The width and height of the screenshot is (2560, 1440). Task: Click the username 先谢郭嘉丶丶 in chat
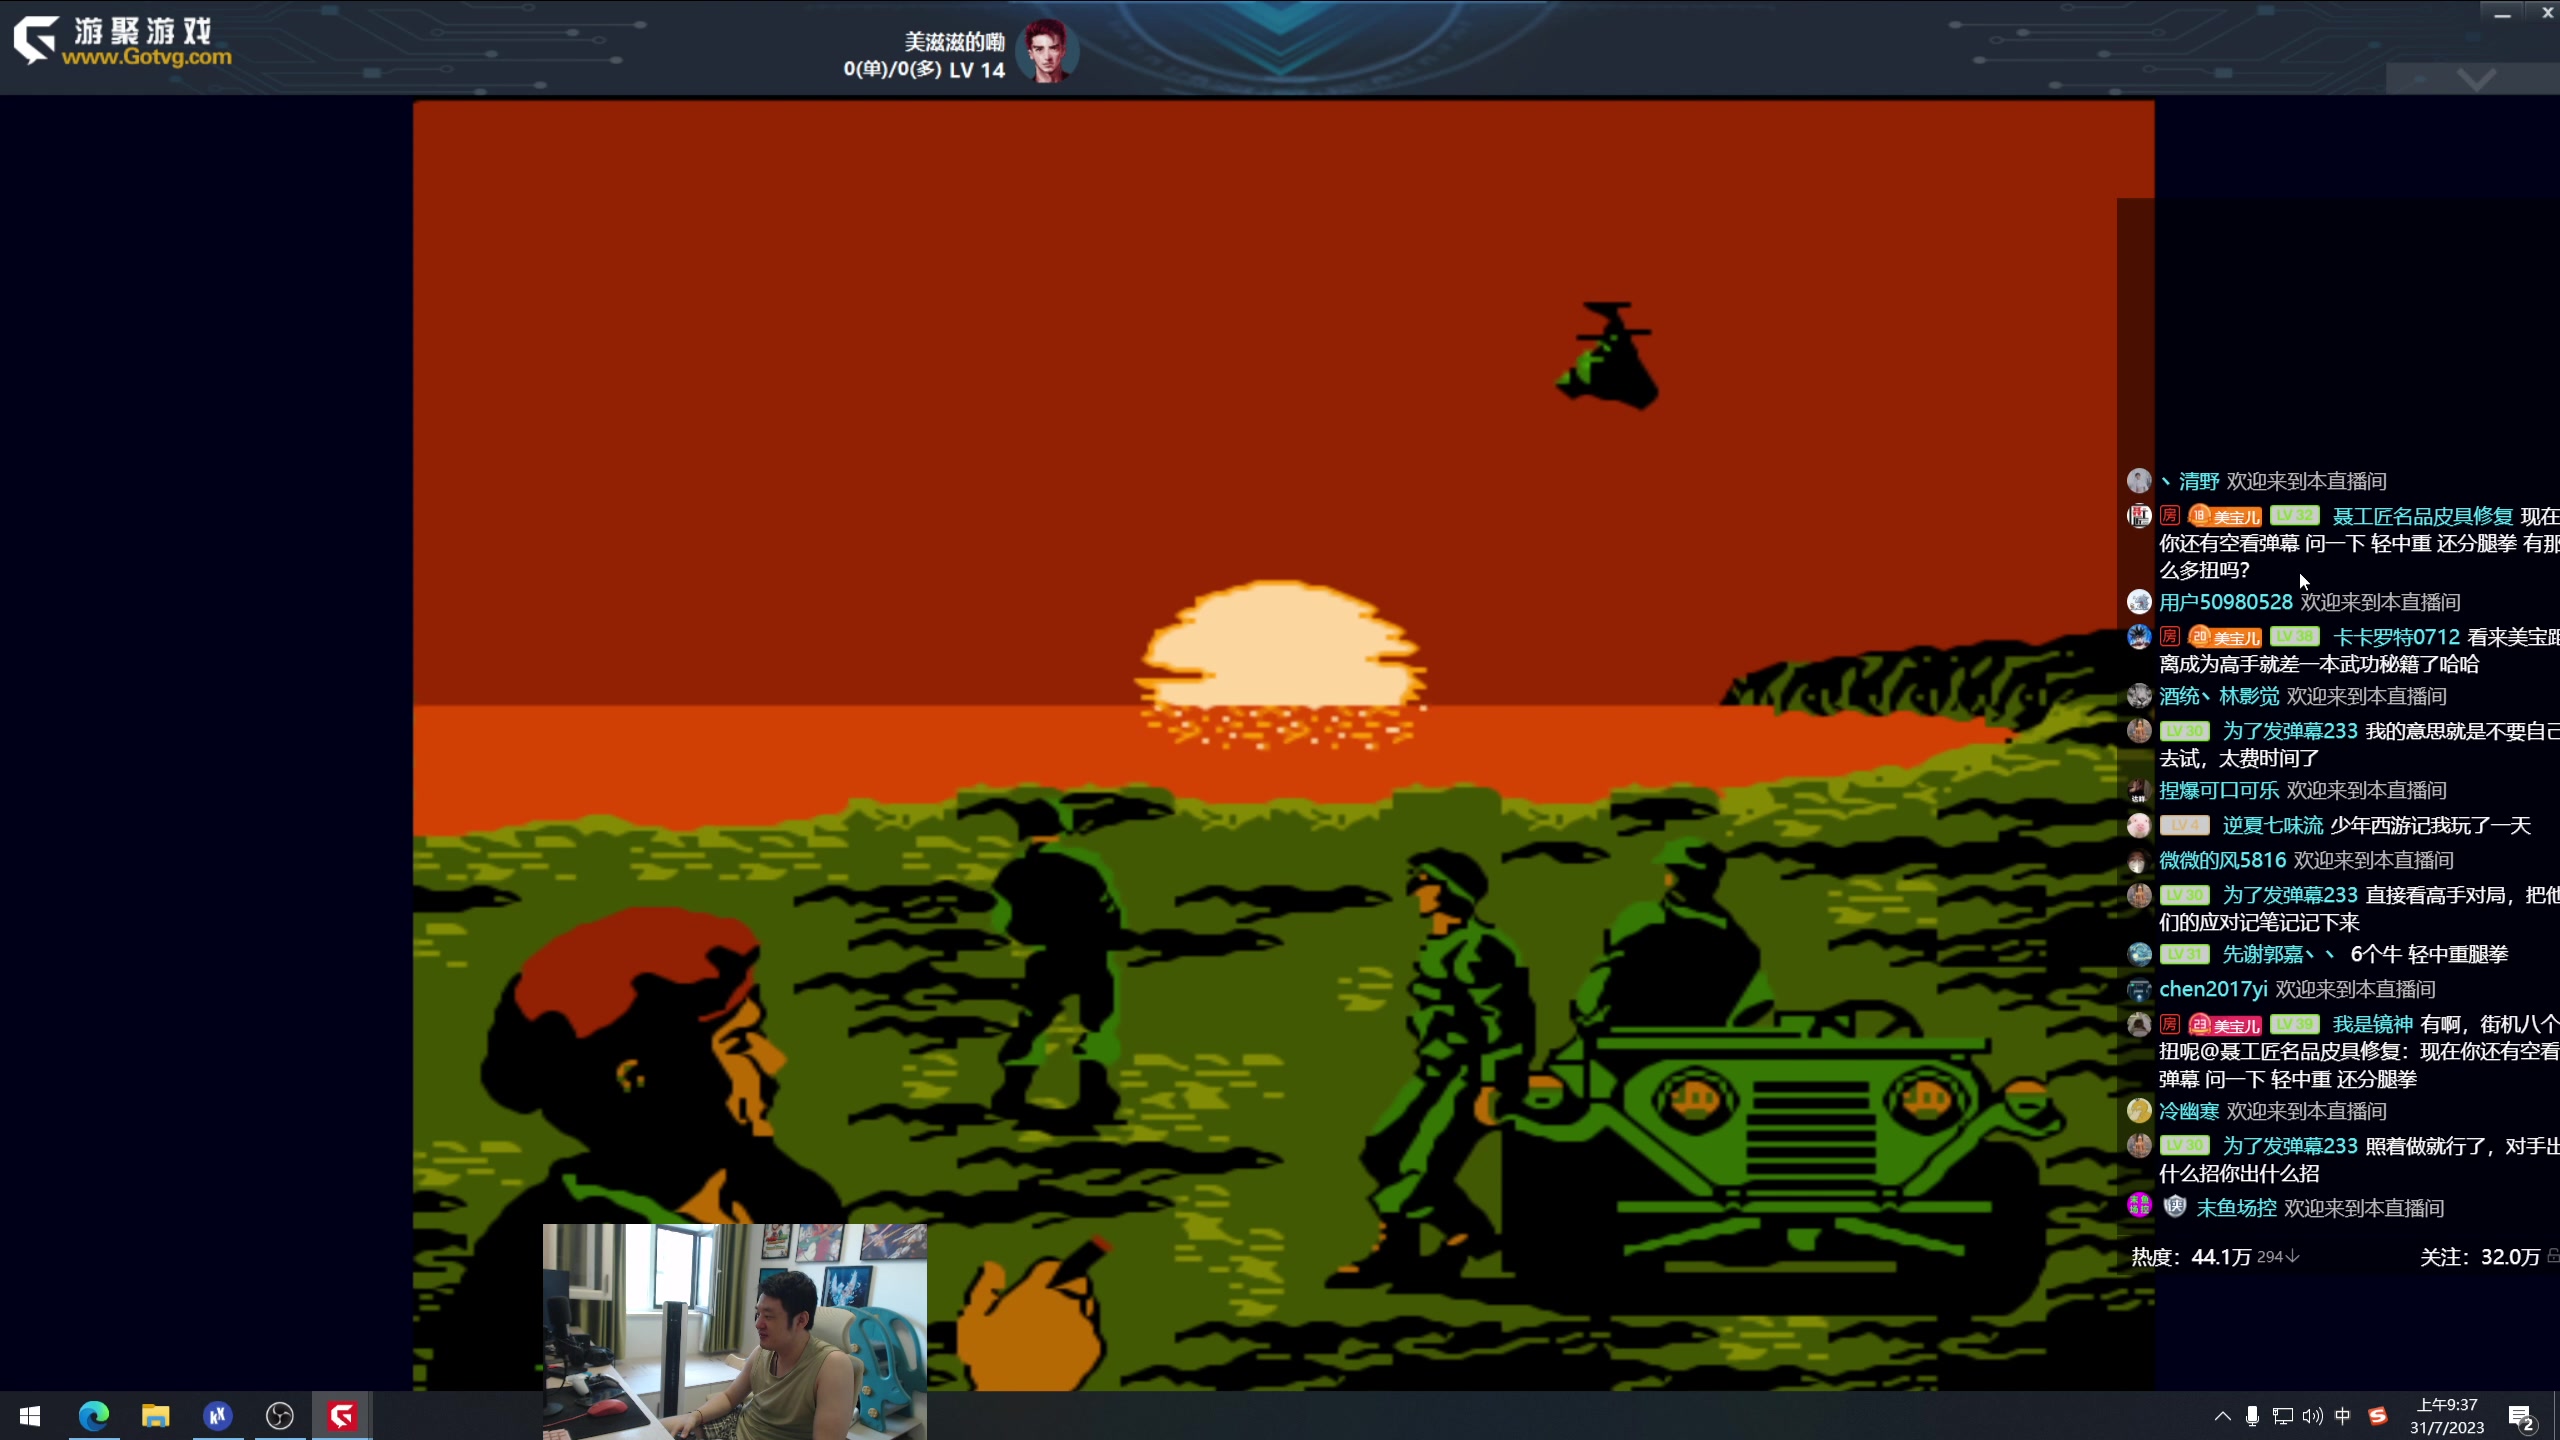[x=2280, y=954]
